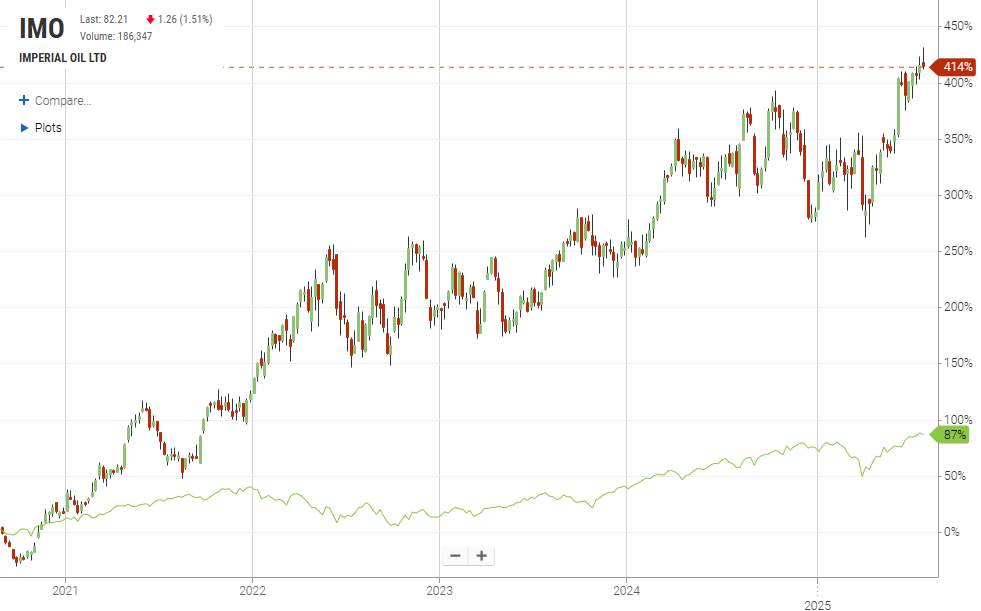The width and height of the screenshot is (981, 611).
Task: Click the 2022 label on time axis
Action: point(253,590)
